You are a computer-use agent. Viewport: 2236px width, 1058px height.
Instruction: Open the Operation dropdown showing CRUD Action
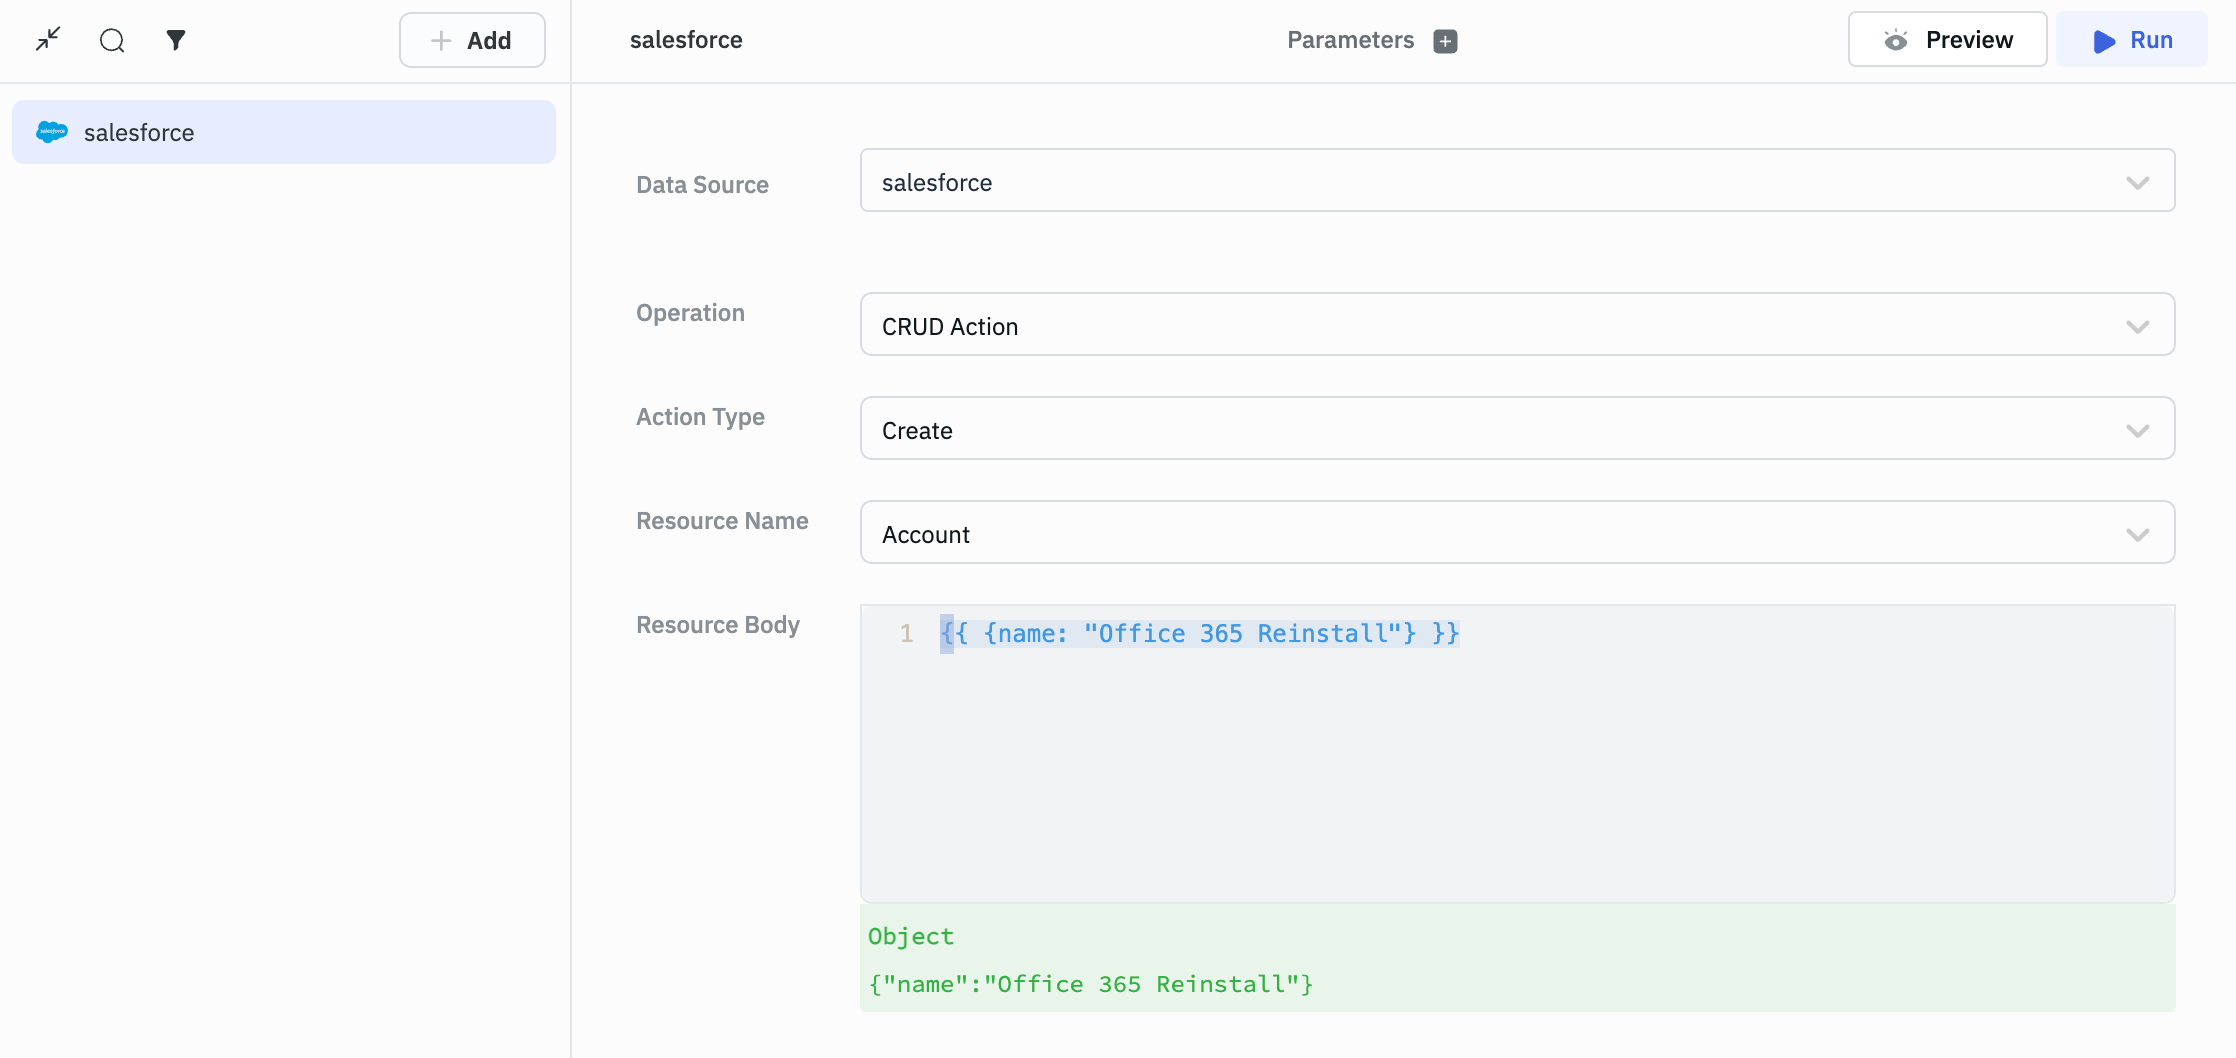1517,325
